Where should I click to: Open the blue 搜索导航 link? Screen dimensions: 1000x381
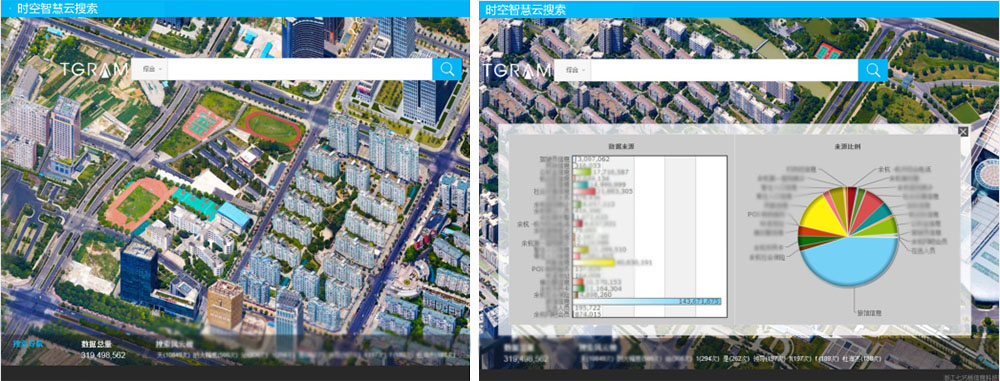pos(27,343)
